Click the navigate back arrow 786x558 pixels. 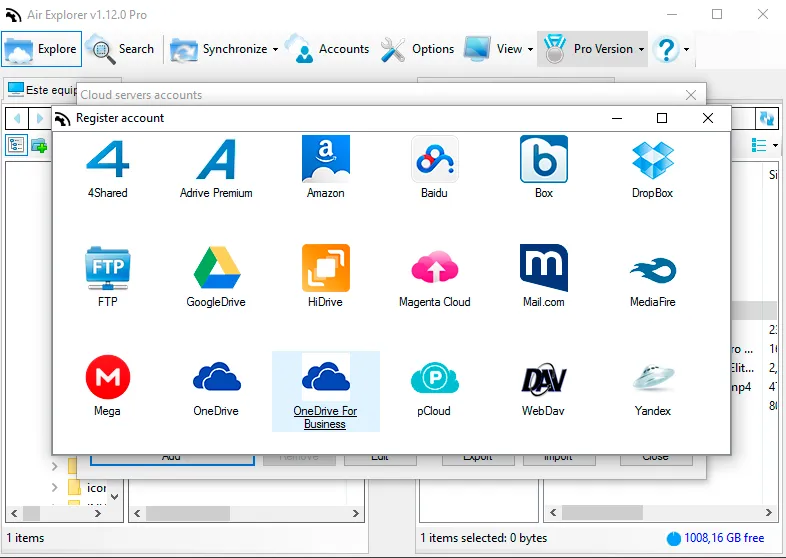pyautogui.click(x=17, y=118)
